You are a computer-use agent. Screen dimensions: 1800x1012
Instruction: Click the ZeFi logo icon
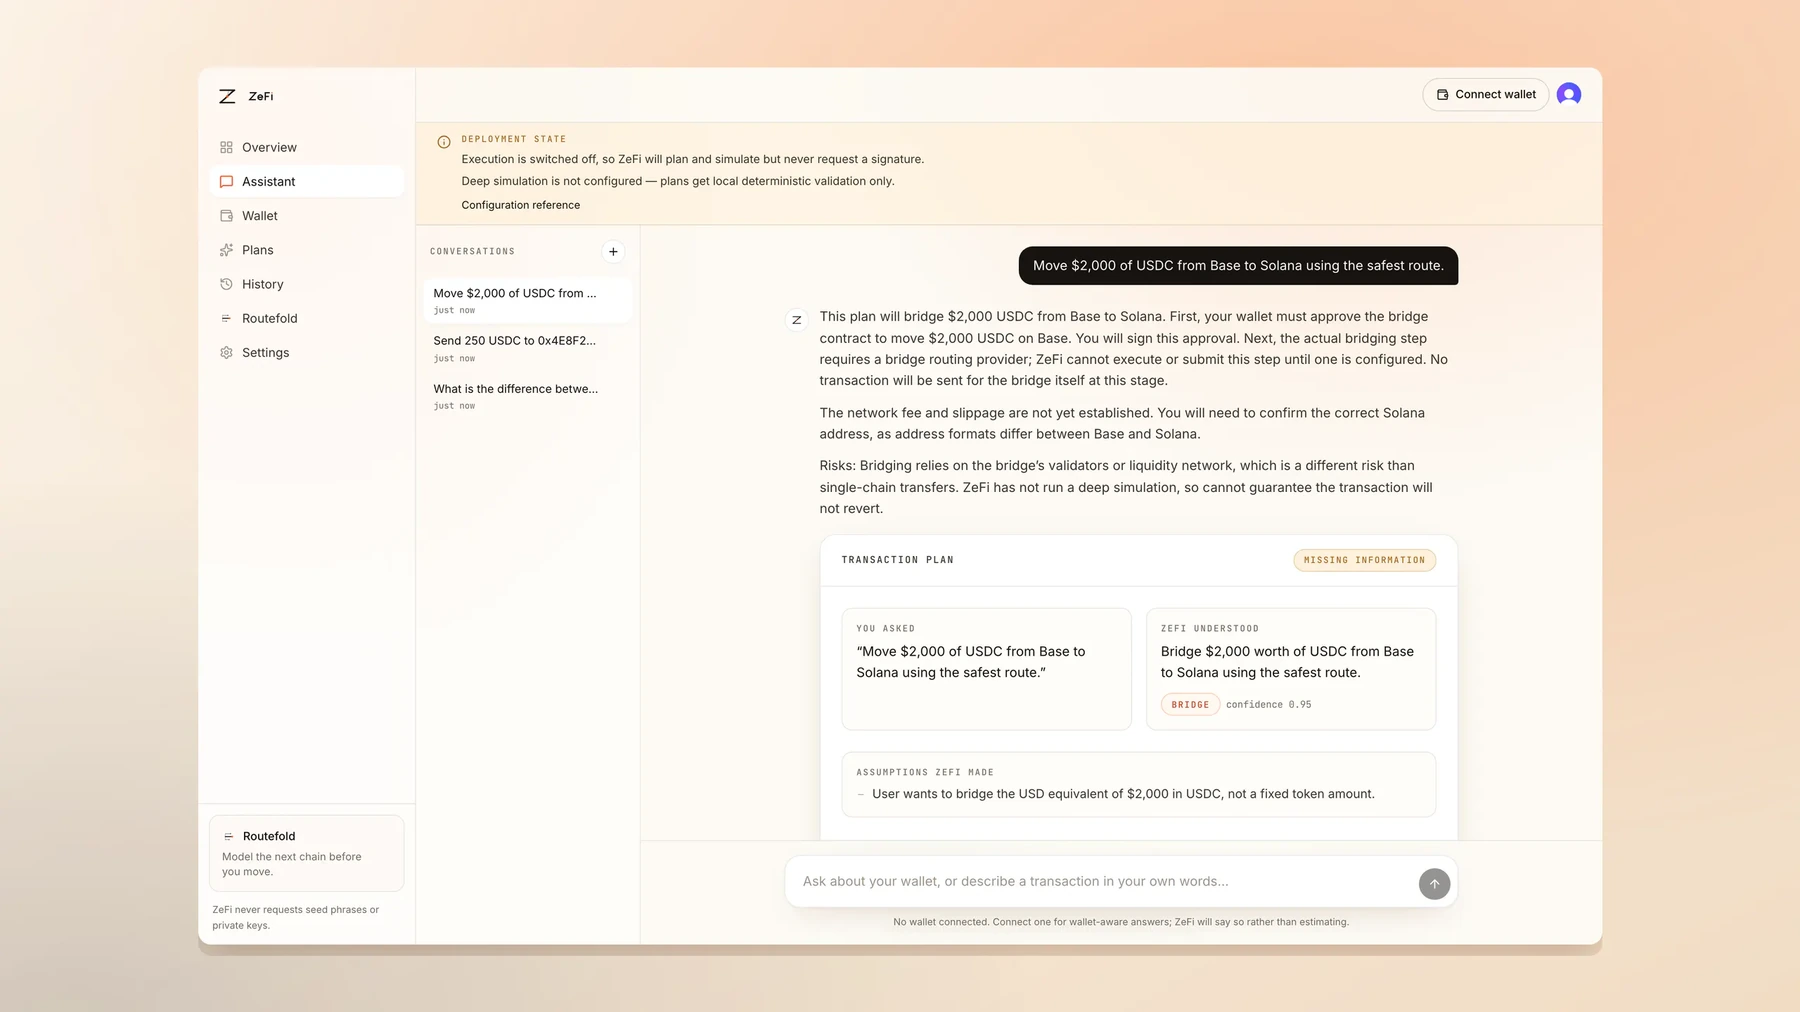(x=227, y=96)
